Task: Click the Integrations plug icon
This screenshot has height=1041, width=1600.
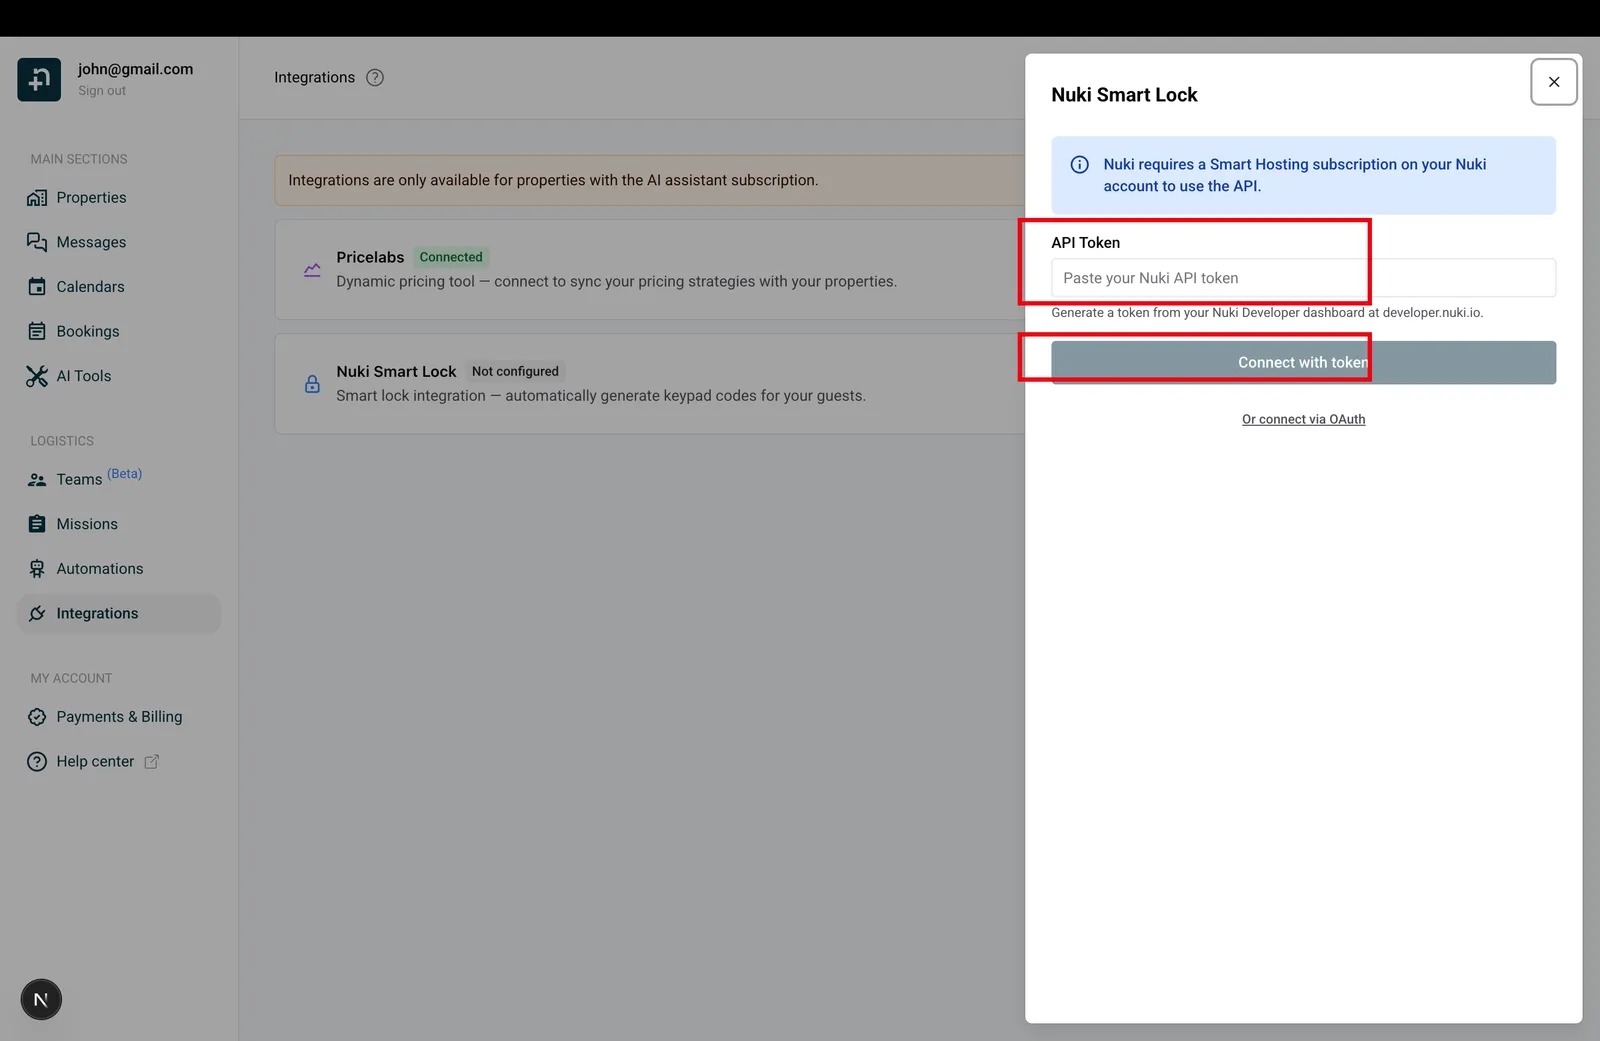Action: pyautogui.click(x=37, y=614)
